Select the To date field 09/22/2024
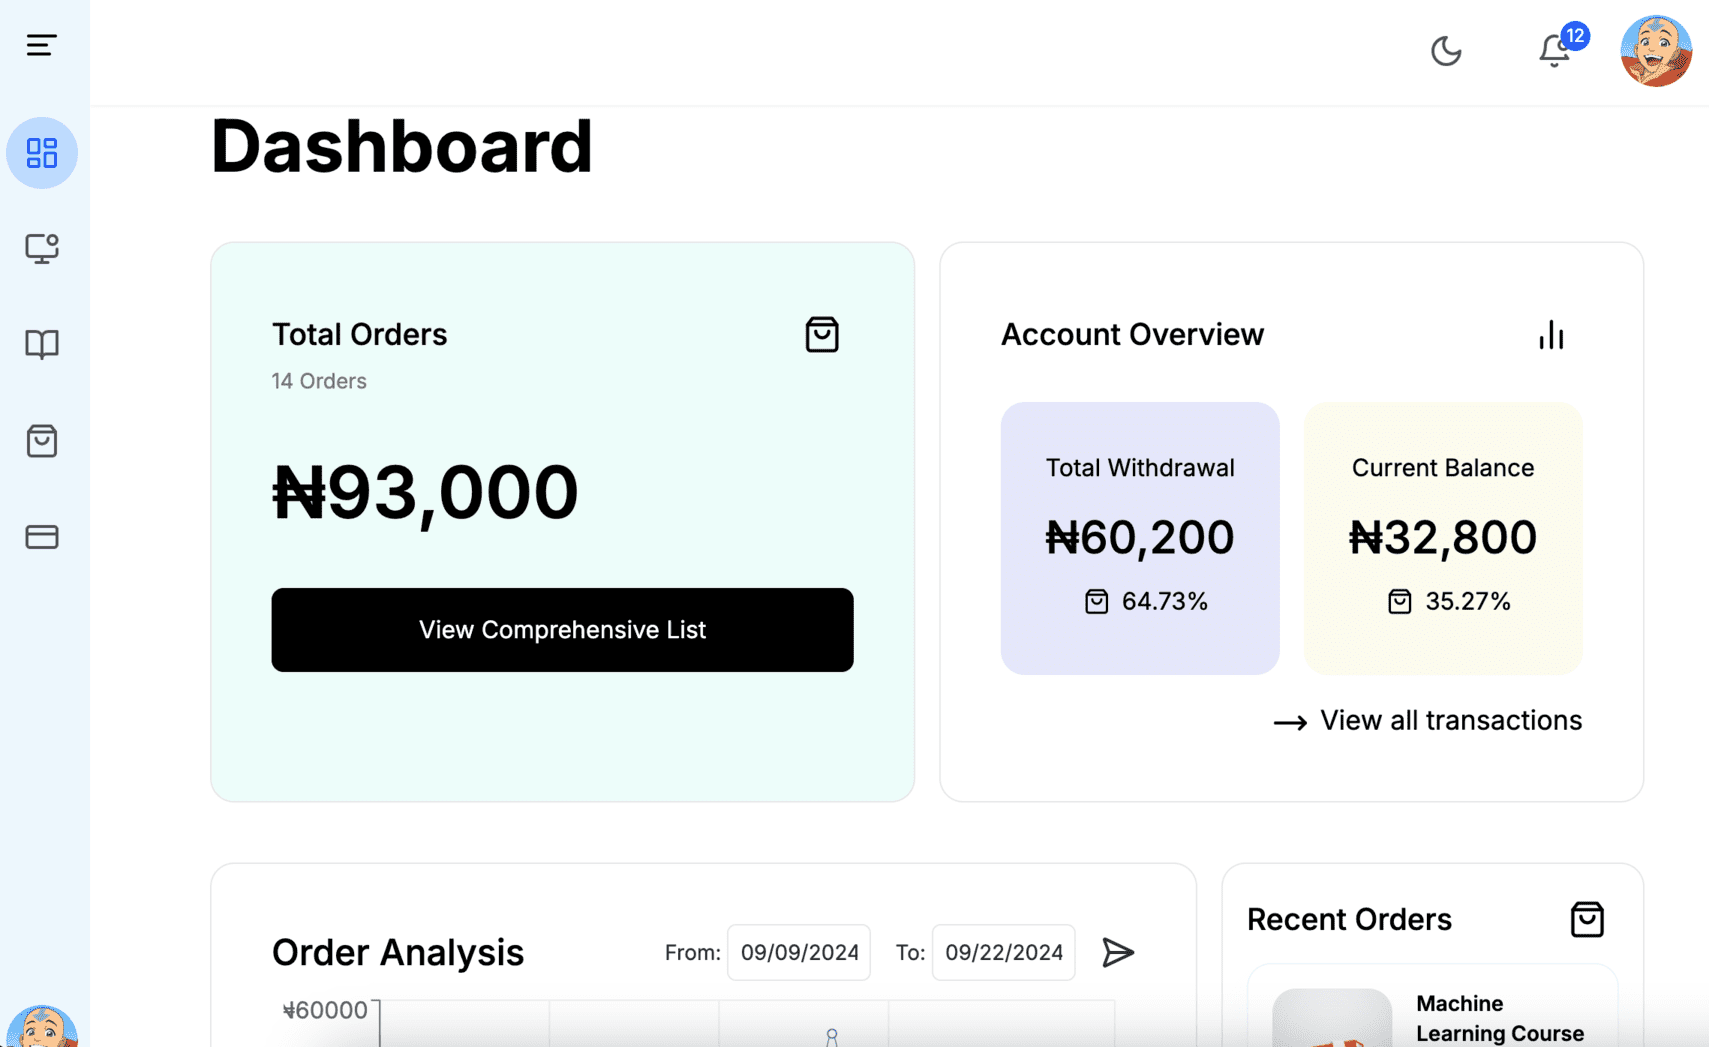 pos(1003,952)
